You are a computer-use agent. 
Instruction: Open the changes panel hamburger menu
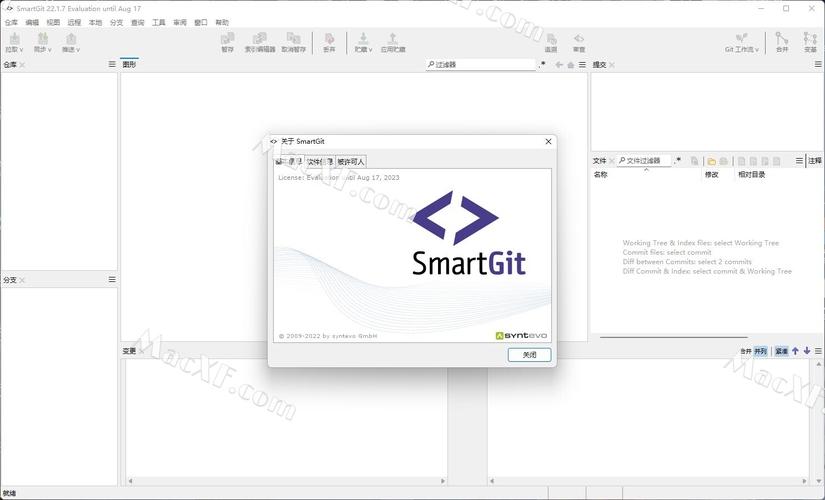point(818,351)
